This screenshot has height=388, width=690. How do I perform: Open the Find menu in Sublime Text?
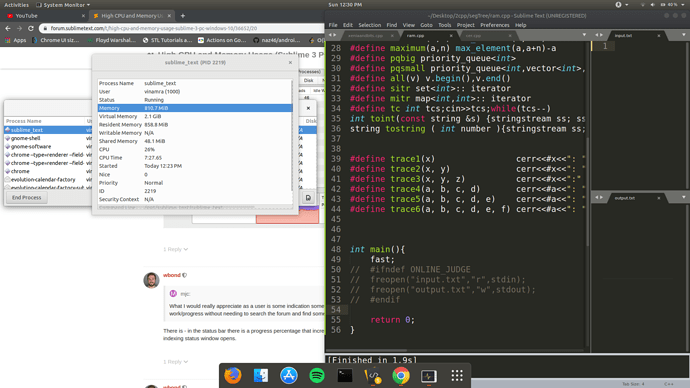tap(392, 25)
